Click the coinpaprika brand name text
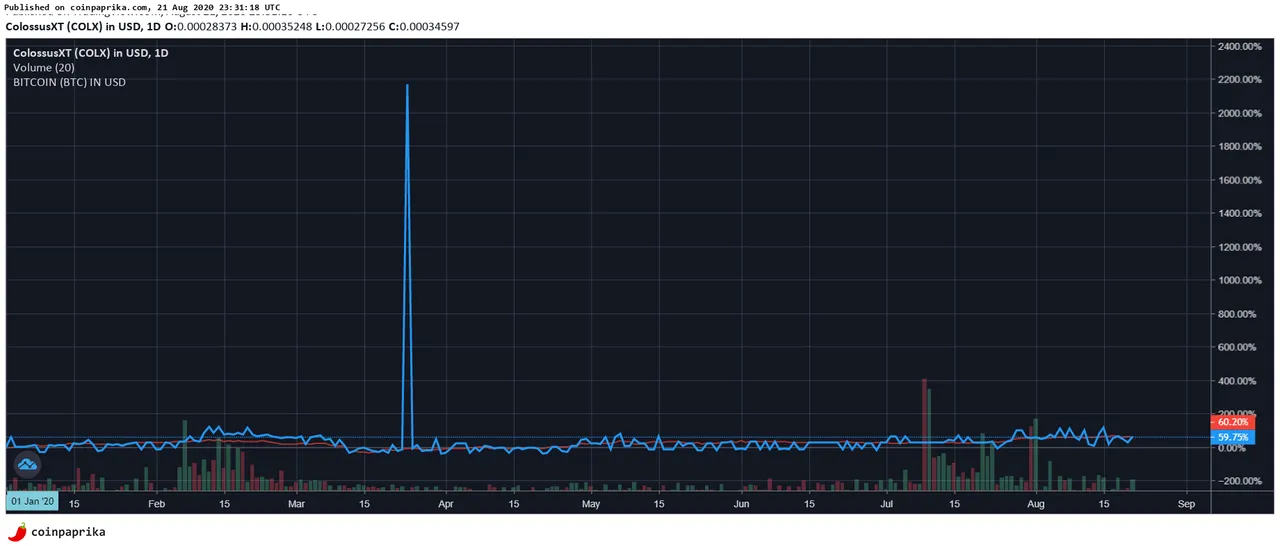Image resolution: width=1280 pixels, height=546 pixels. (x=68, y=532)
